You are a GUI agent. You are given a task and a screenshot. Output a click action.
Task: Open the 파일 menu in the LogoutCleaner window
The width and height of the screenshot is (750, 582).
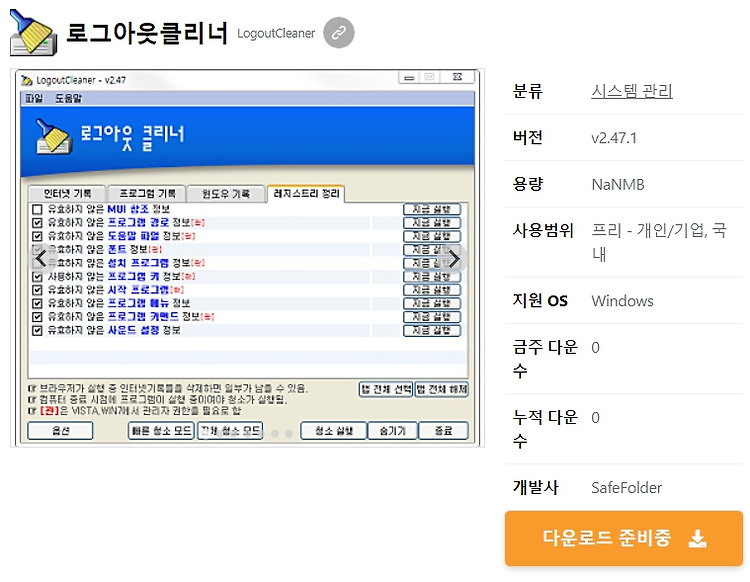(34, 99)
